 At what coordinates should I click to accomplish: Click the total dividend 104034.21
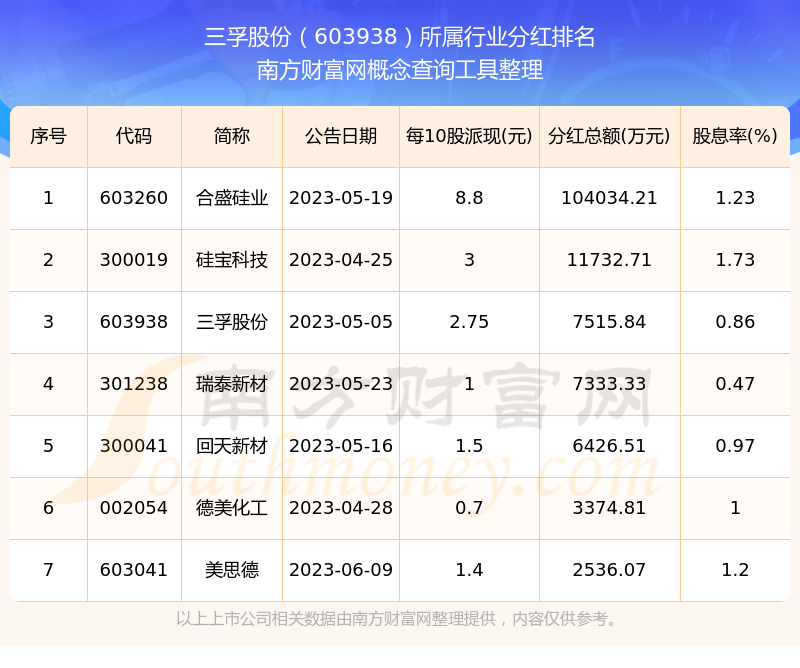click(x=609, y=198)
